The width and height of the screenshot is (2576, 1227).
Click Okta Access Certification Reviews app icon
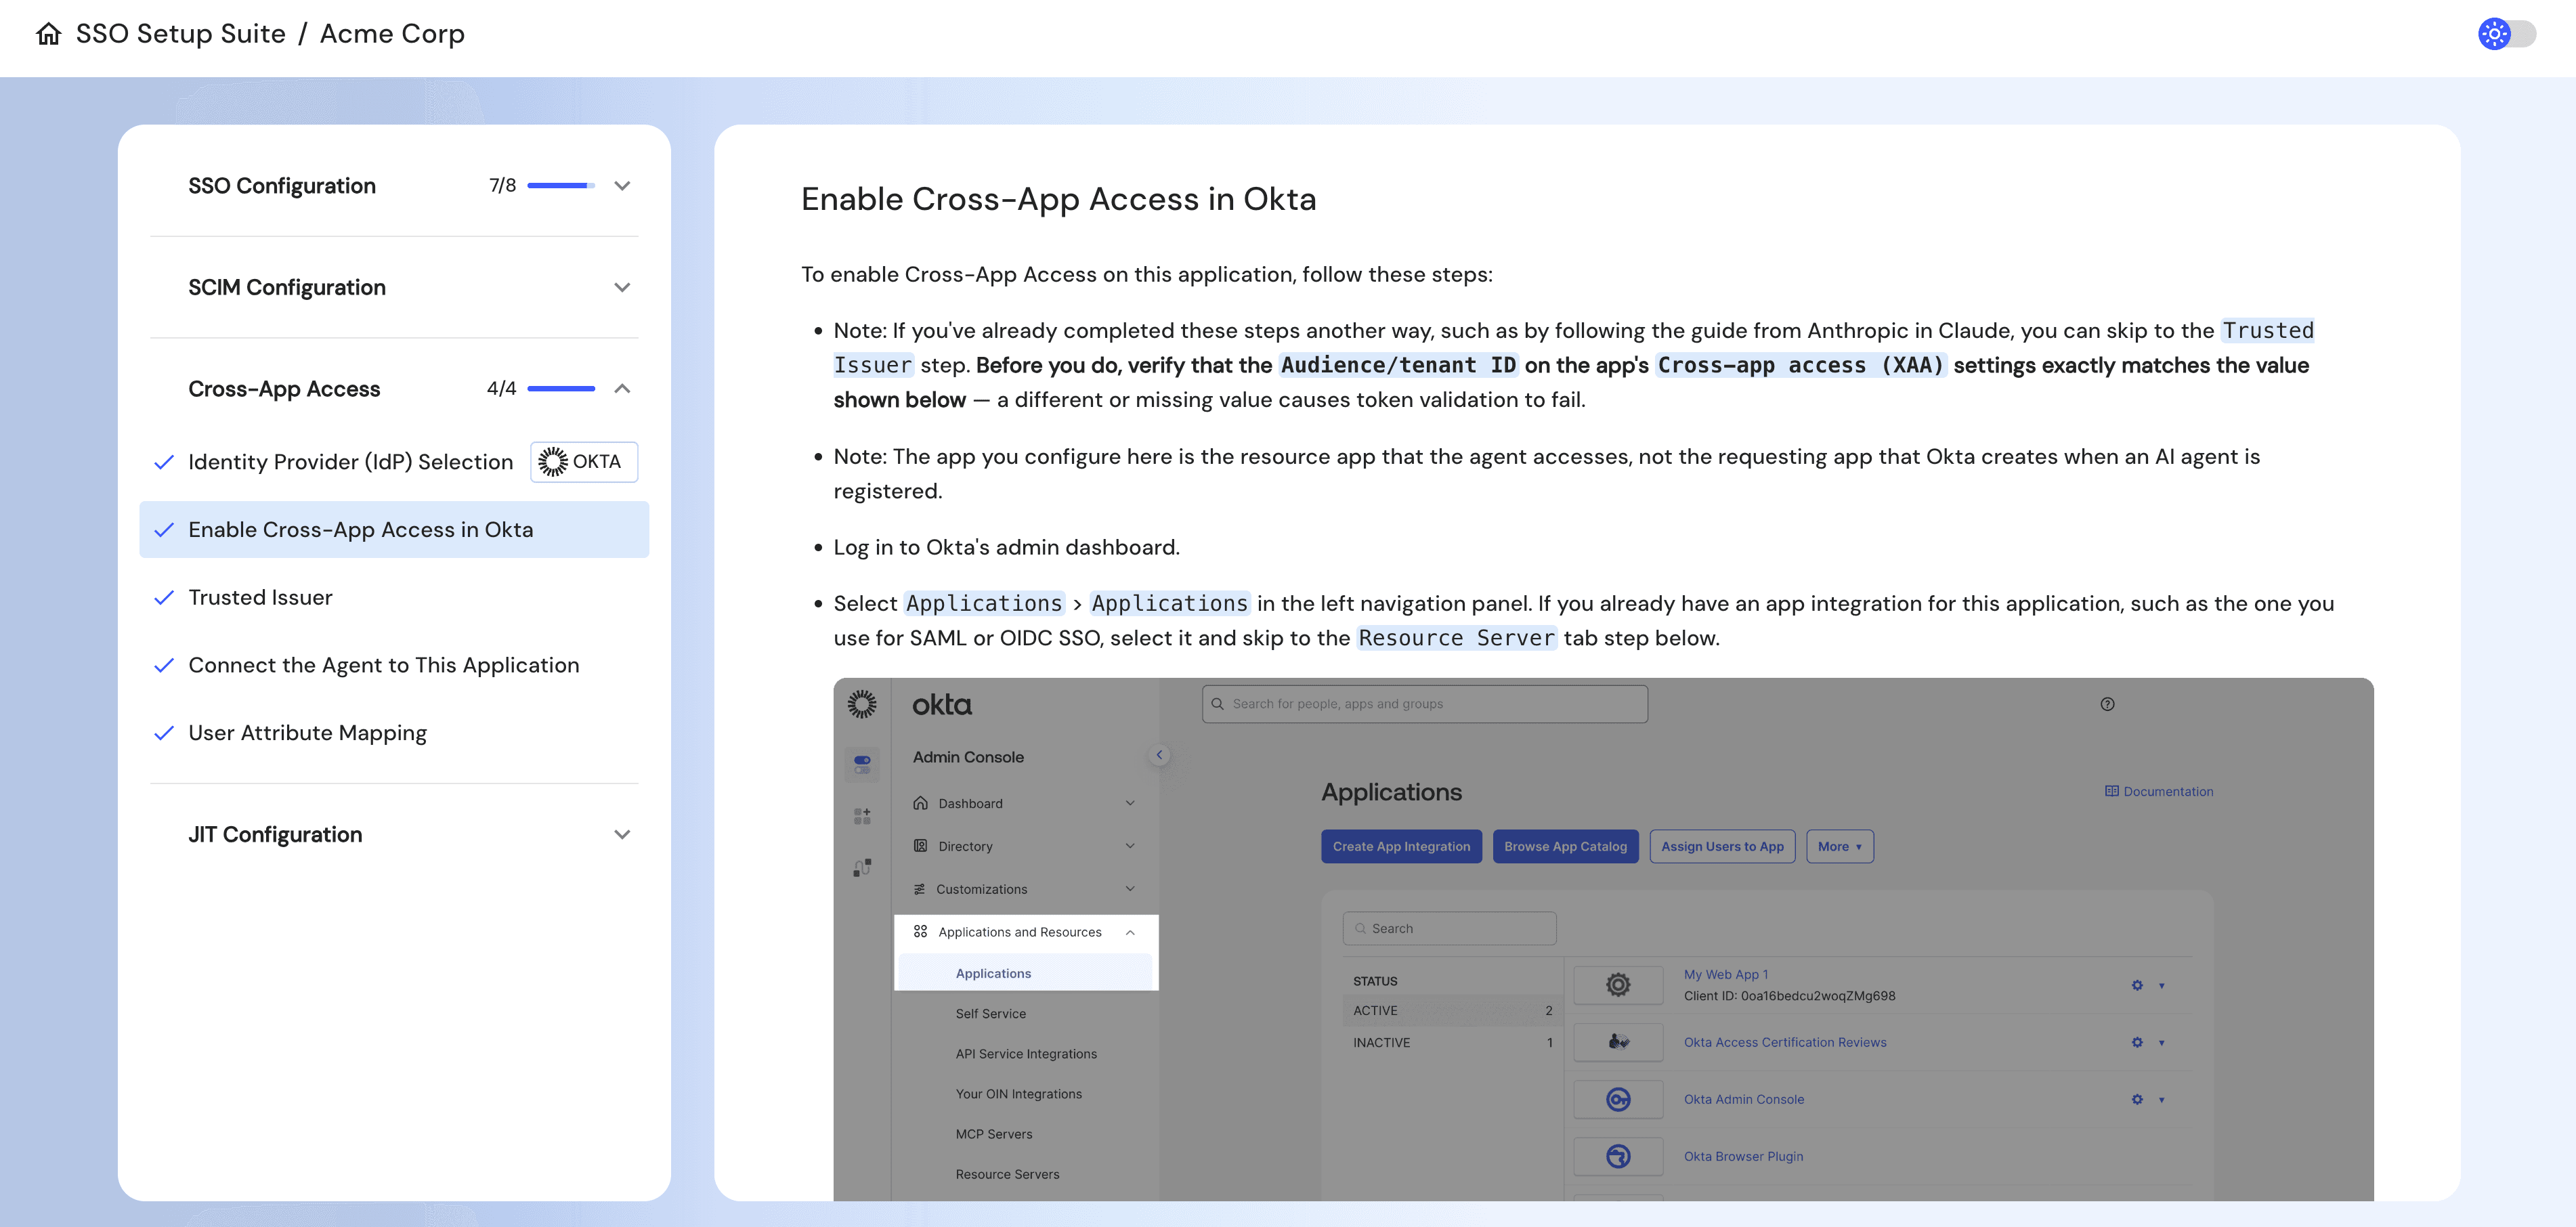[1618, 1042]
